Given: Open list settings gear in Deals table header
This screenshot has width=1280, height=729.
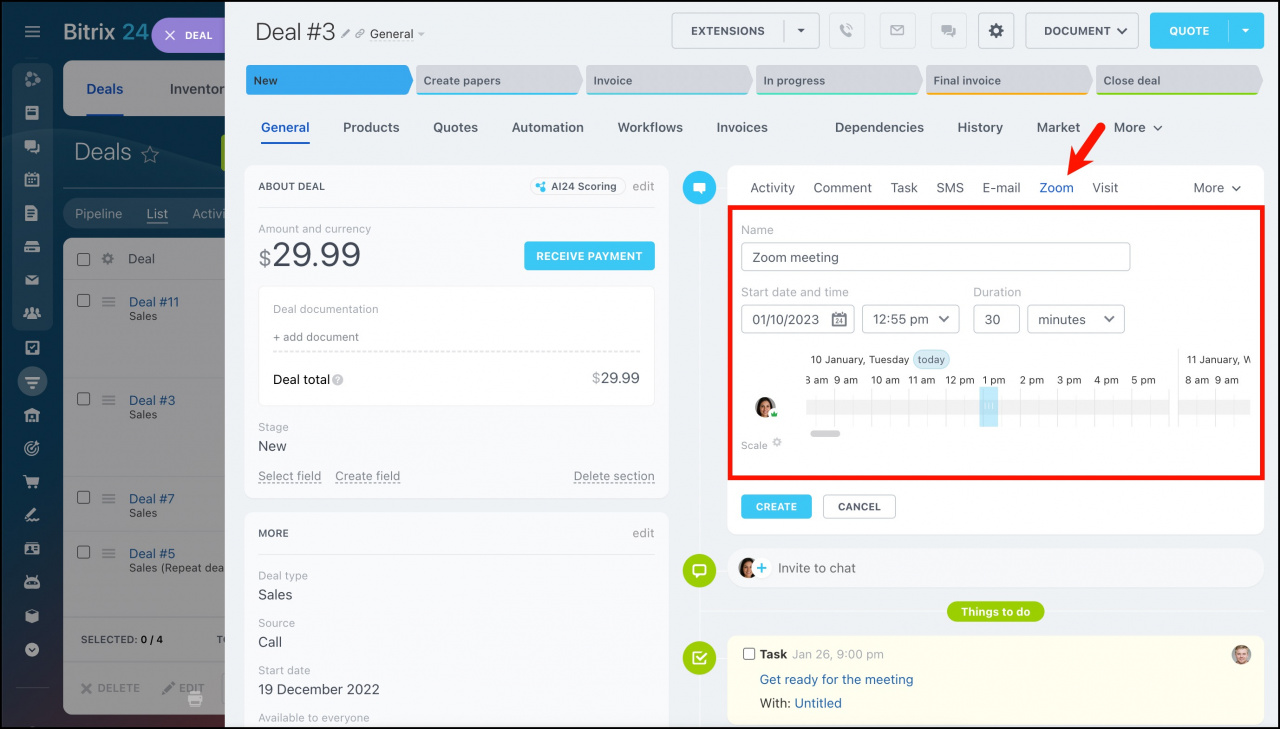Looking at the screenshot, I should tap(108, 259).
